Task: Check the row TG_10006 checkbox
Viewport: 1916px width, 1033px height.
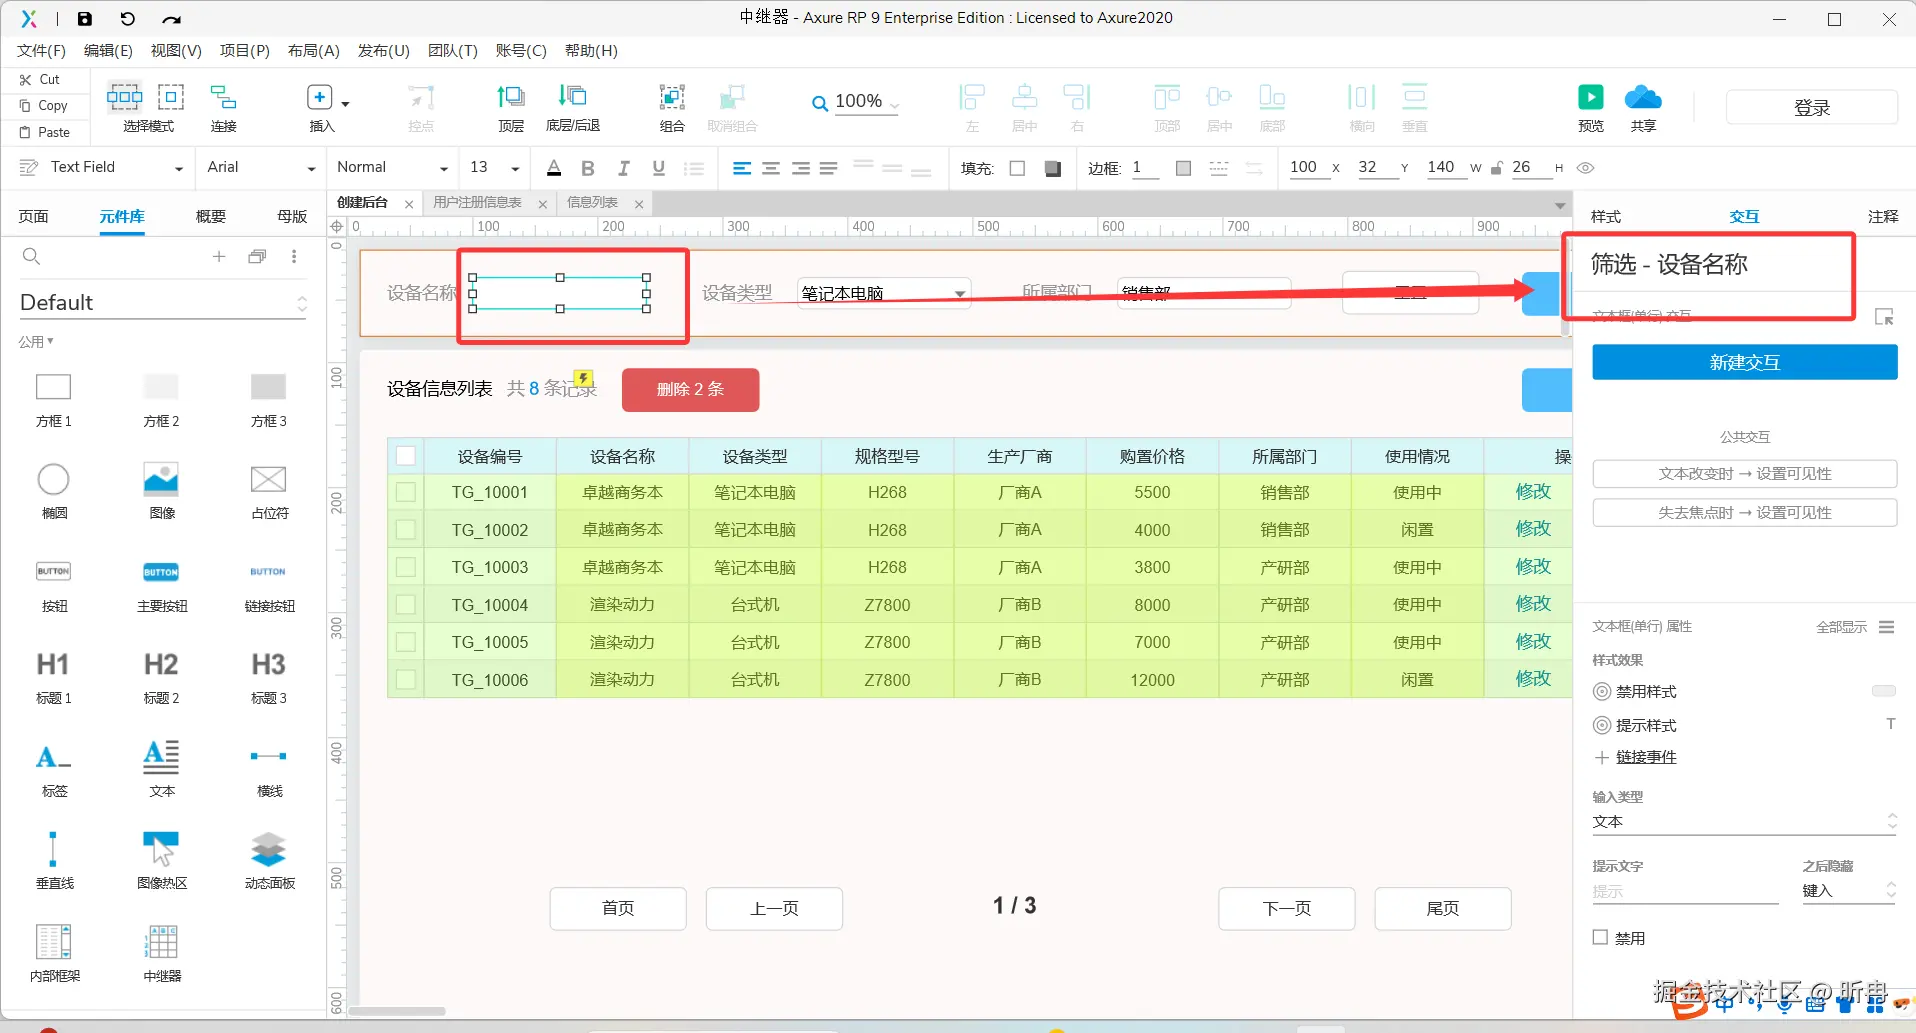Action: [x=406, y=680]
